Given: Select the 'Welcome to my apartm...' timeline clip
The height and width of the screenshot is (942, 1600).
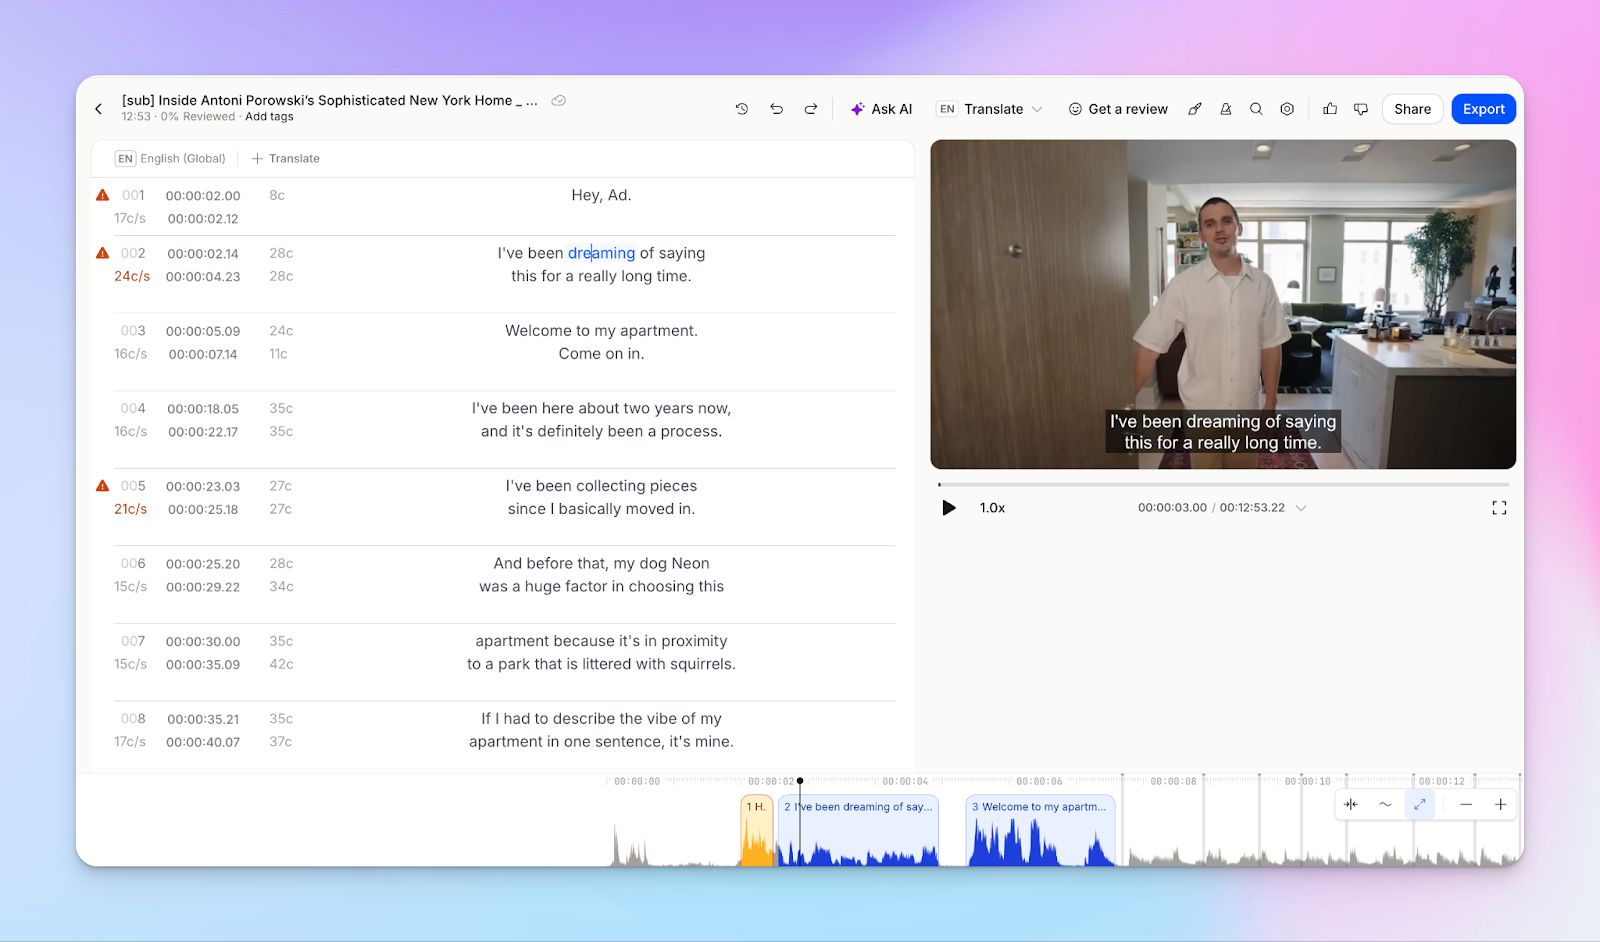Looking at the screenshot, I should pyautogui.click(x=1040, y=830).
